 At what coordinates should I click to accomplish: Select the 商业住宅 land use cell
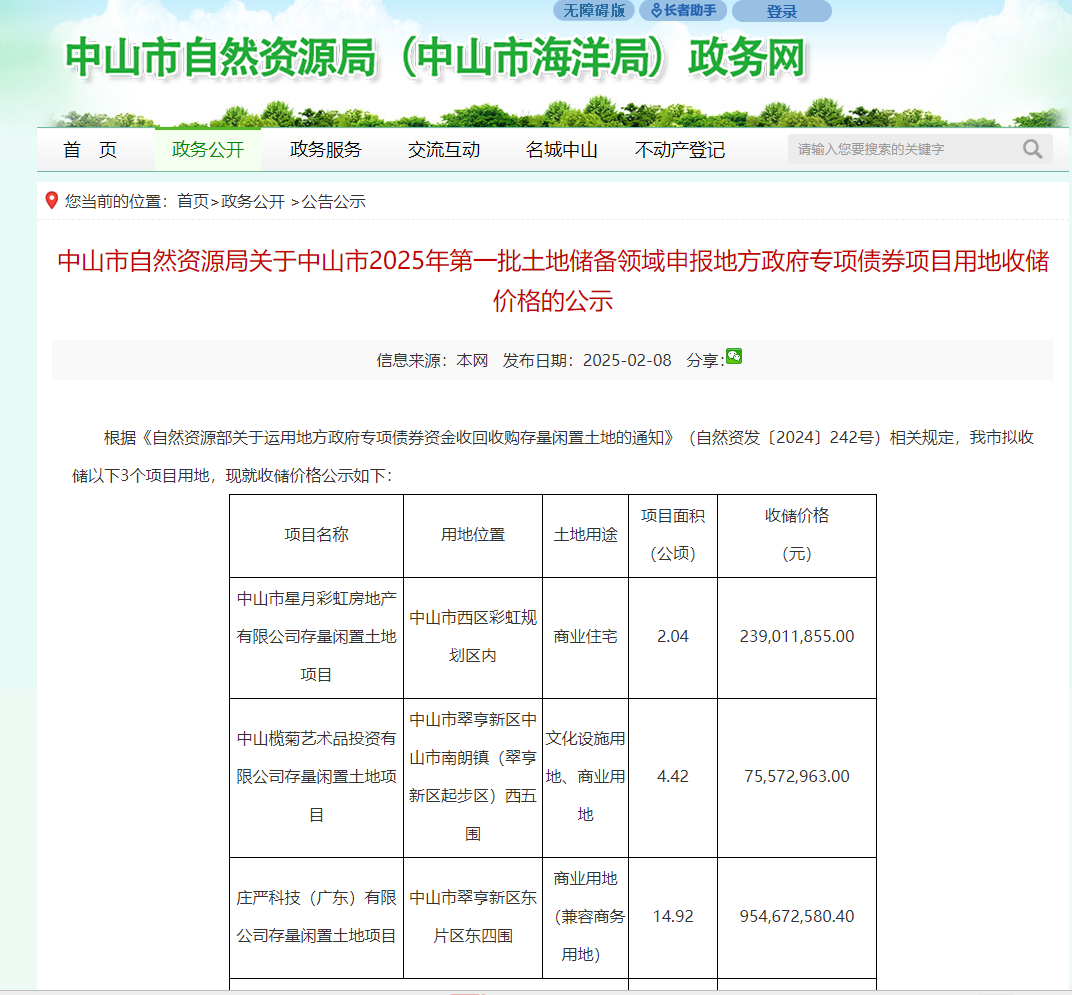pos(585,637)
